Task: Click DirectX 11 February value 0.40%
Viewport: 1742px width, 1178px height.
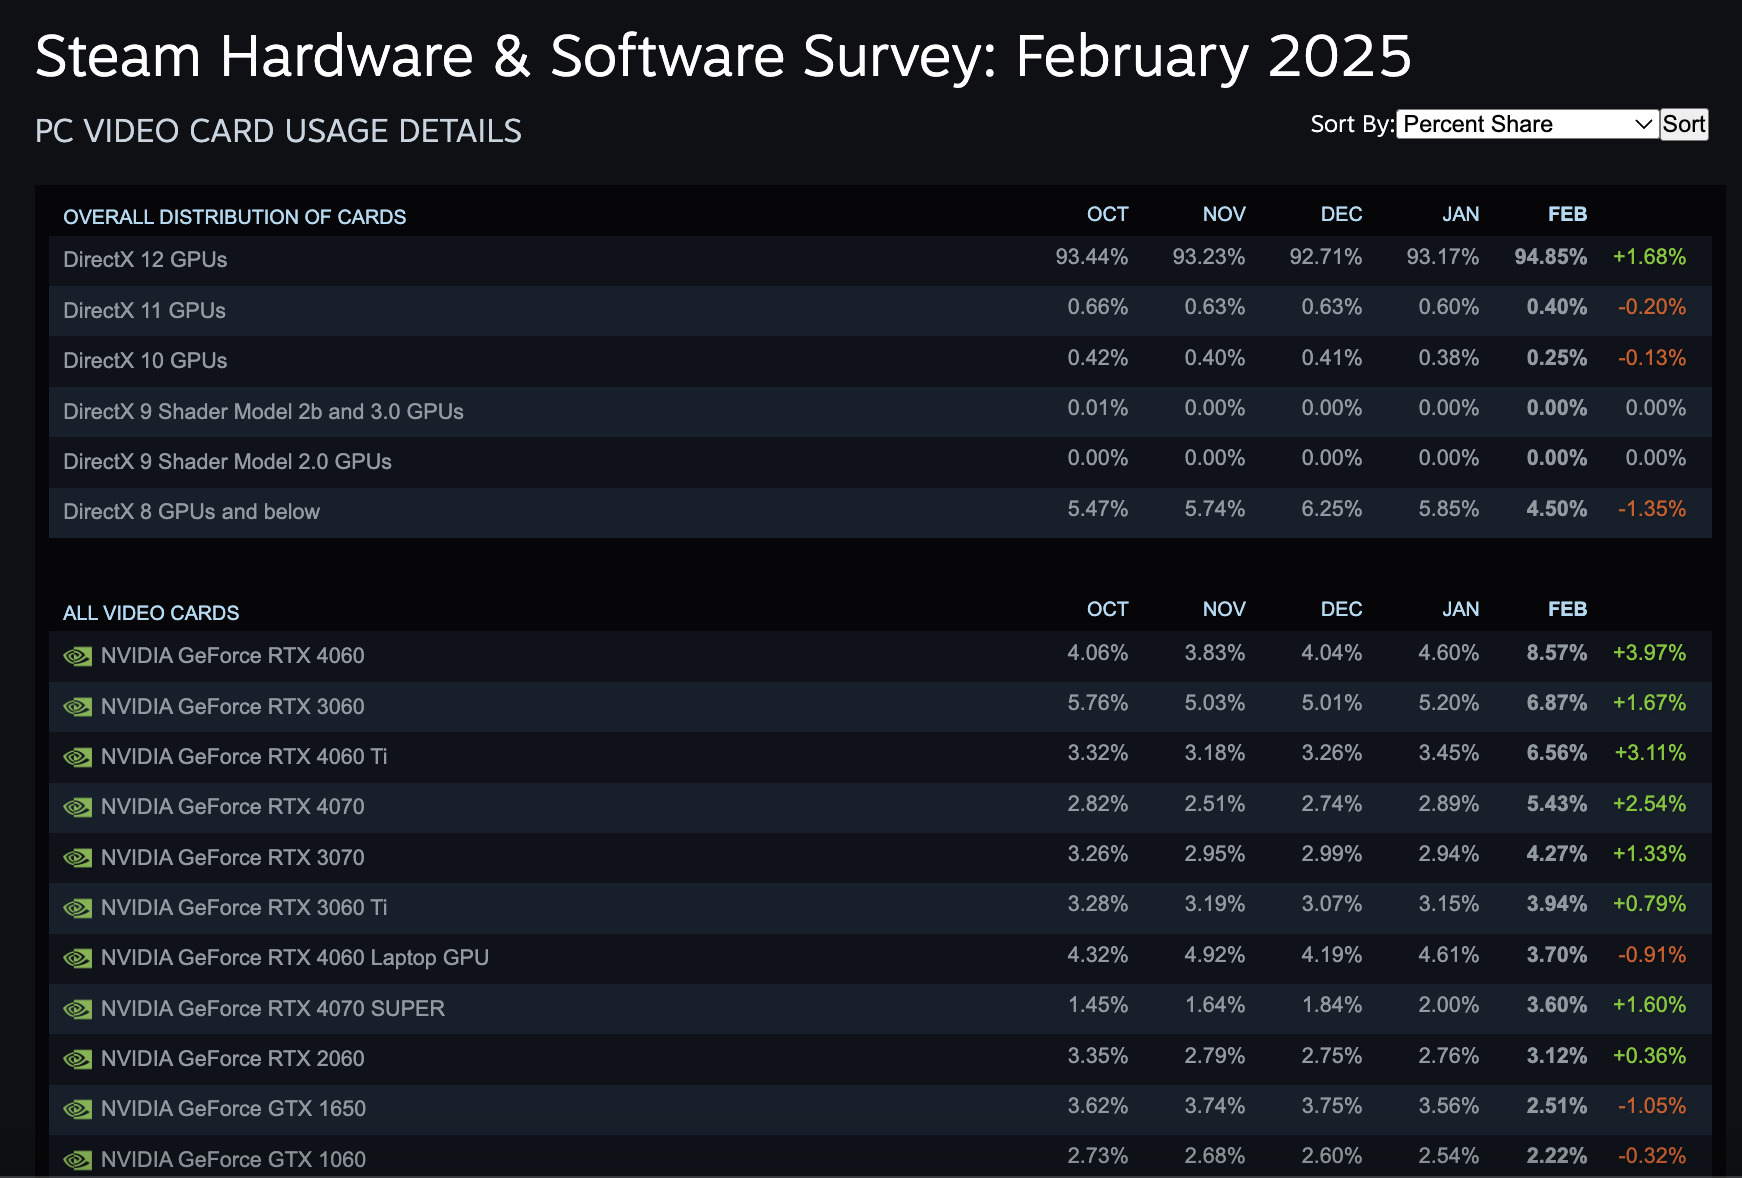Action: coord(1557,307)
